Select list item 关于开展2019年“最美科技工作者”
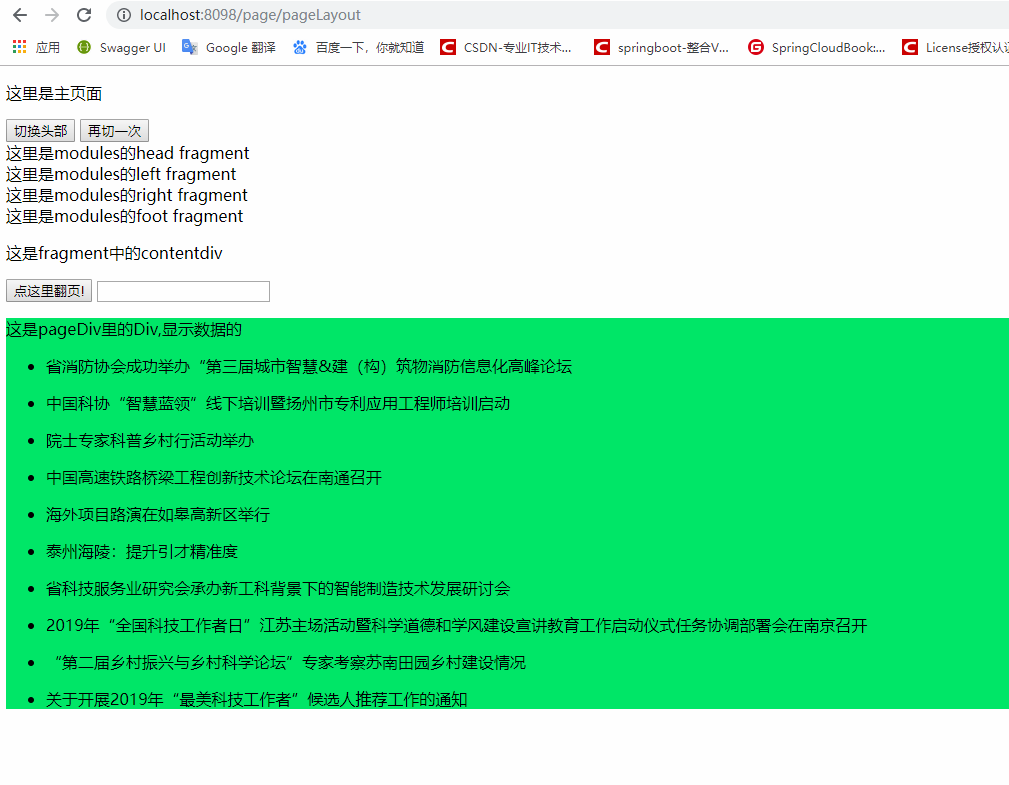This screenshot has height=785, width=1009. (256, 699)
